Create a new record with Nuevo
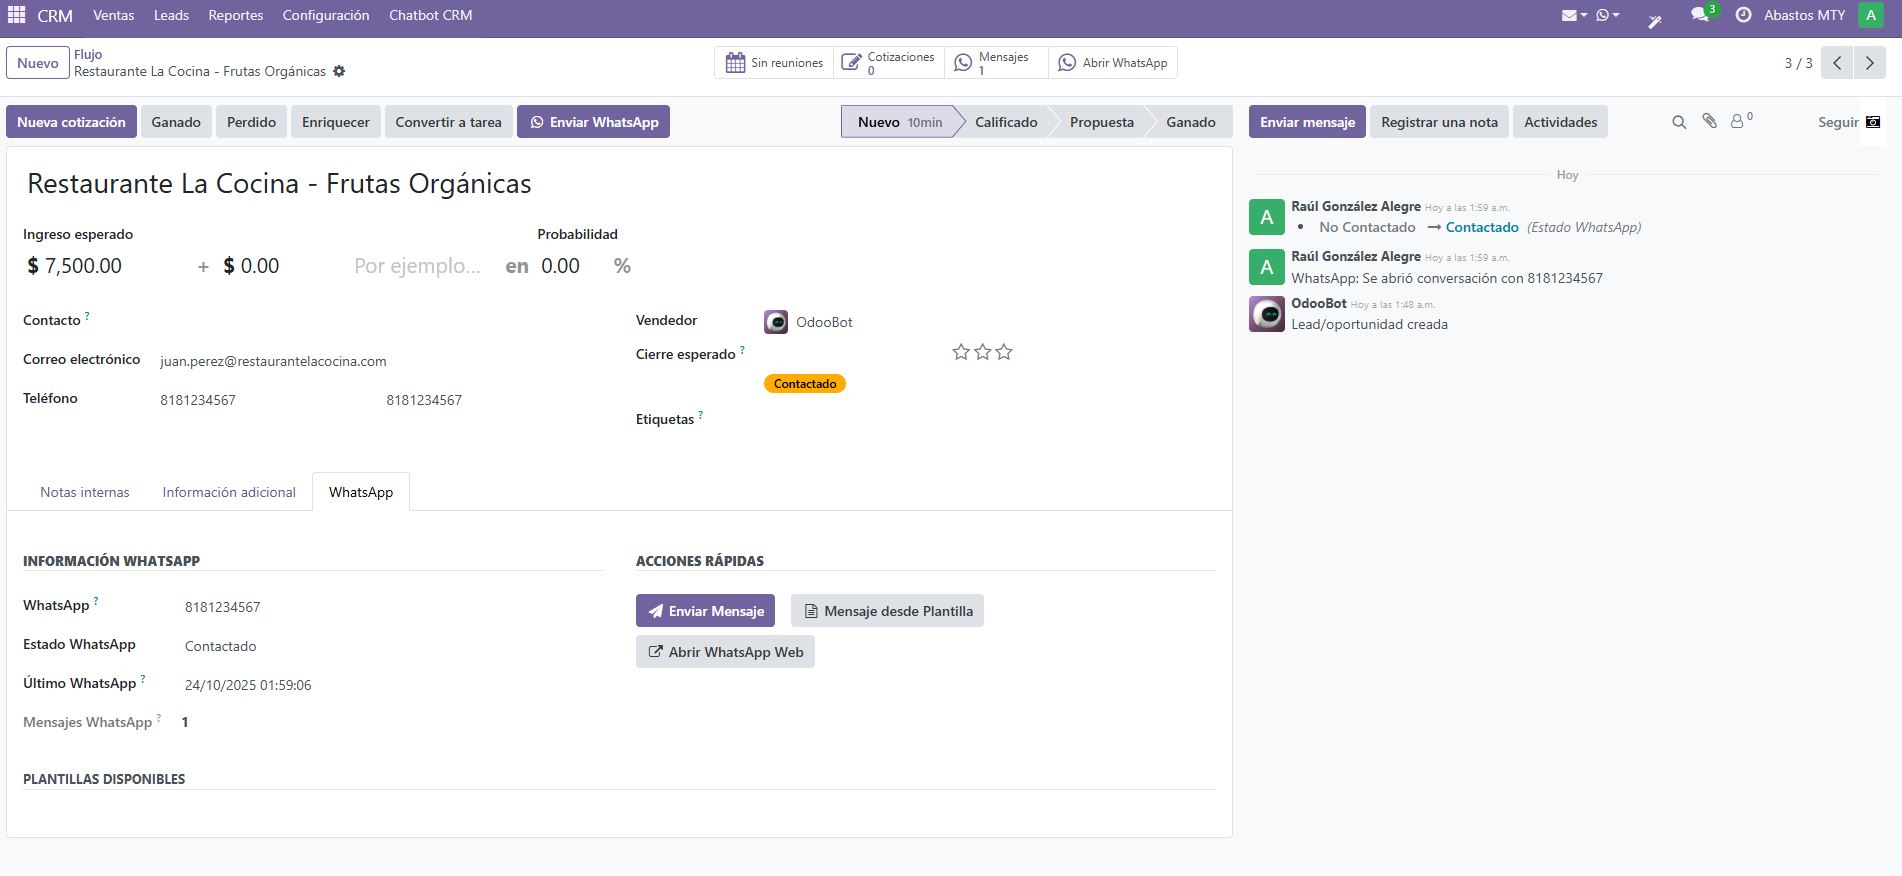Viewport: 1902px width, 876px height. tap(38, 63)
